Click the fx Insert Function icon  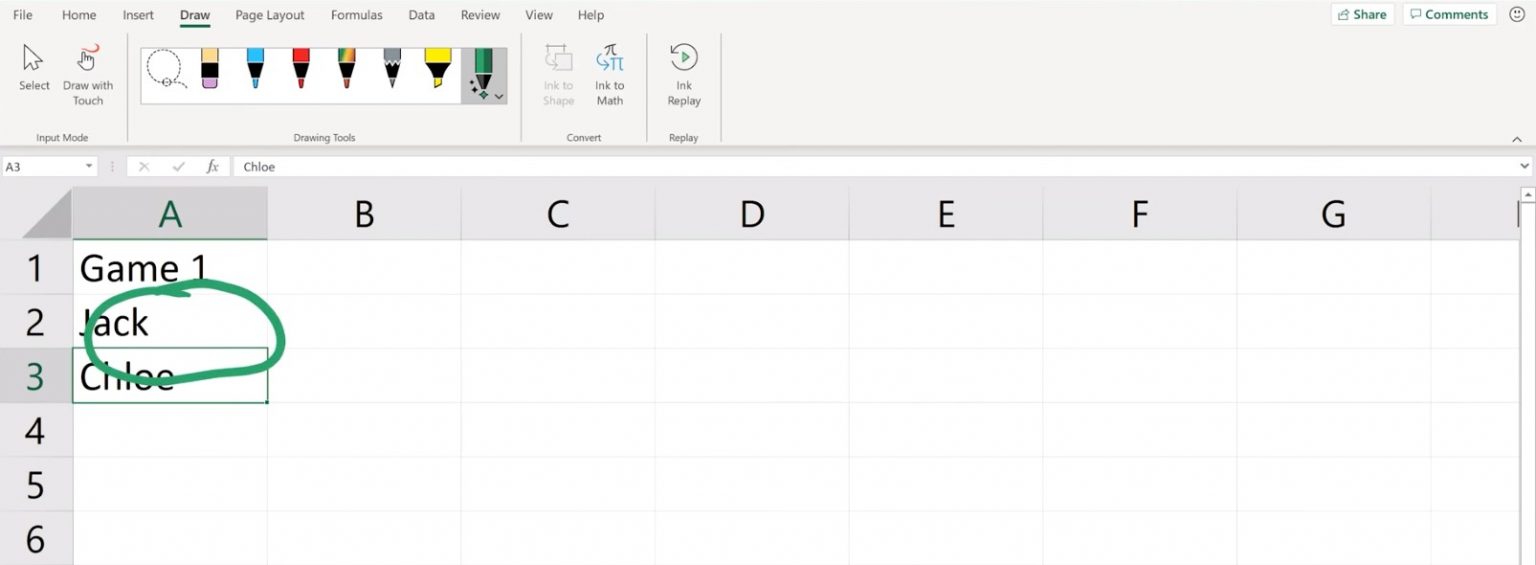(x=212, y=167)
